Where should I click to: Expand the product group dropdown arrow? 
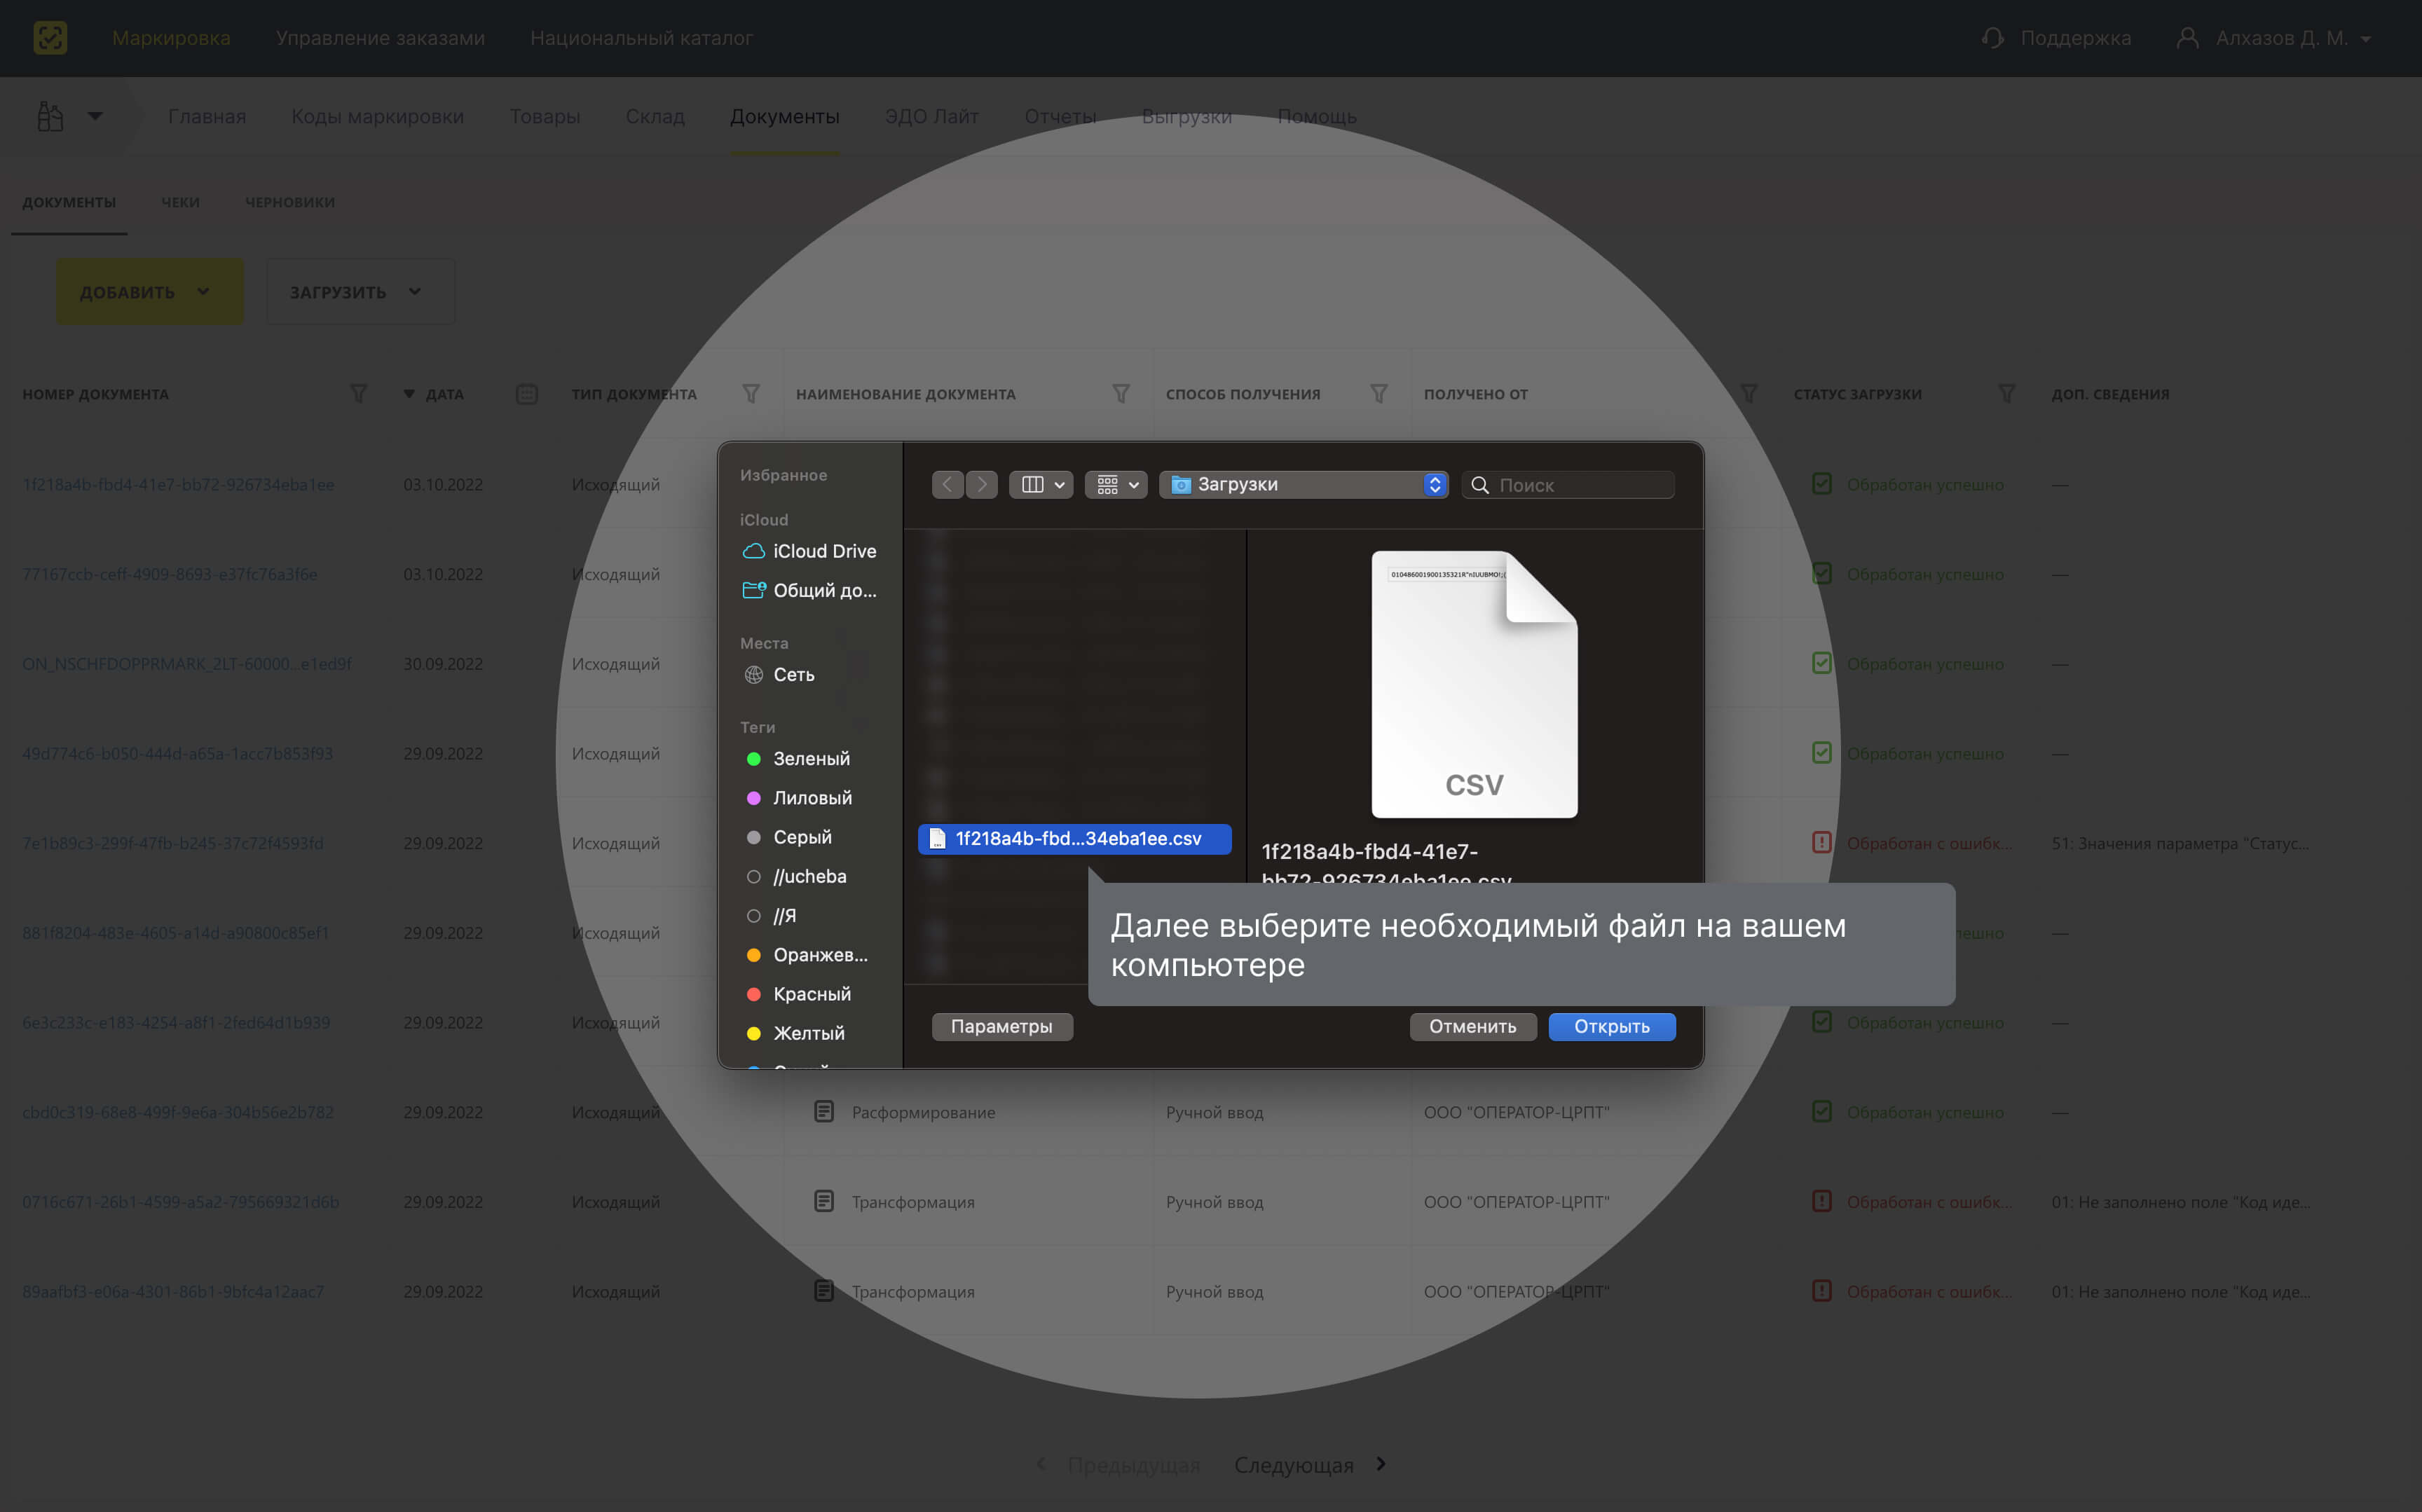point(95,116)
